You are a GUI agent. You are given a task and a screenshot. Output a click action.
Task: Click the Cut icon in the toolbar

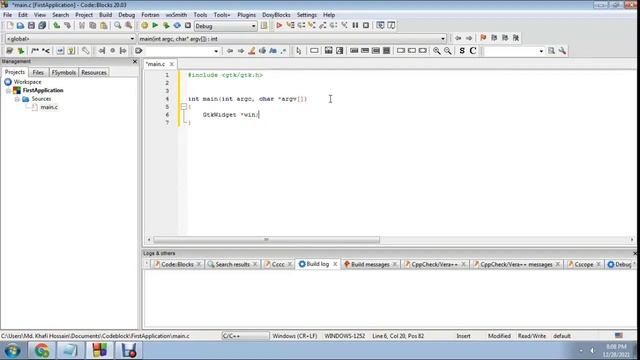point(82,26)
